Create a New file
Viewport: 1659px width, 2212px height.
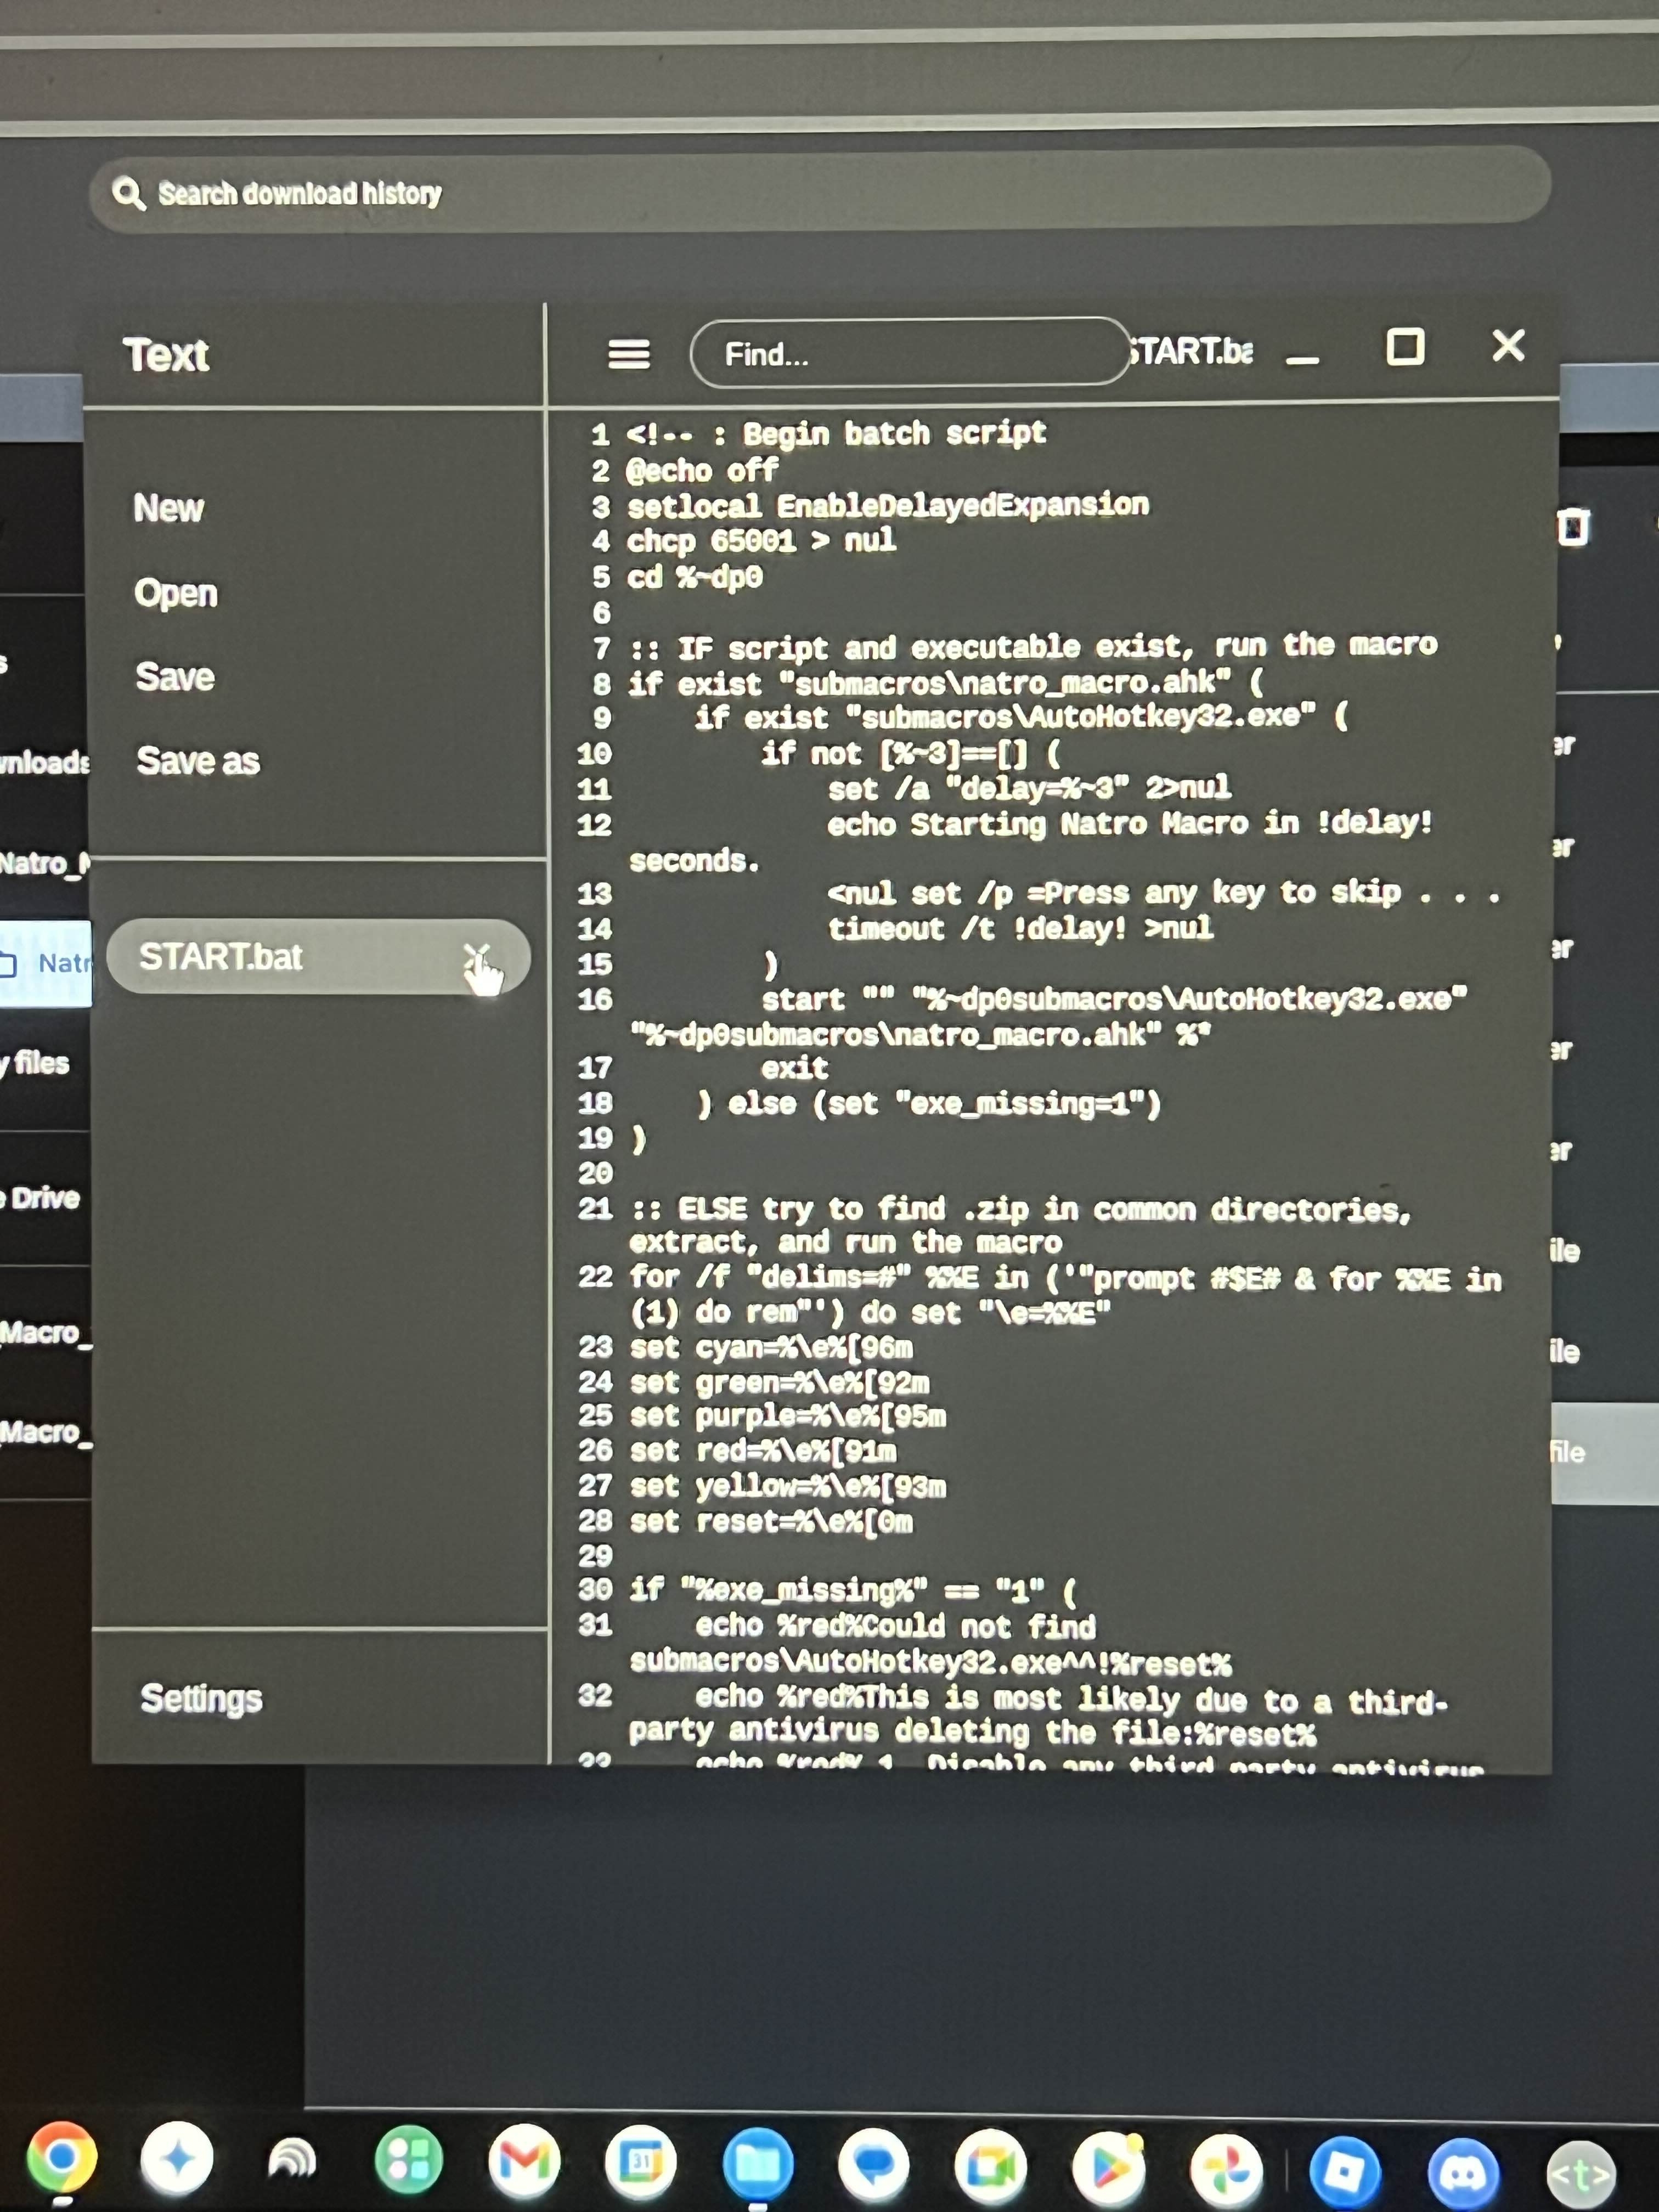[x=168, y=508]
